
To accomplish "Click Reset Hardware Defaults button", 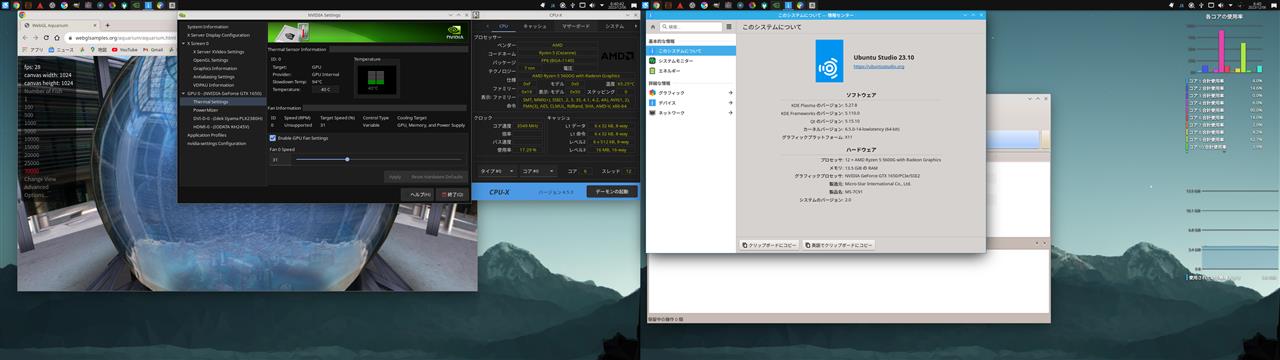I will click(438, 176).
